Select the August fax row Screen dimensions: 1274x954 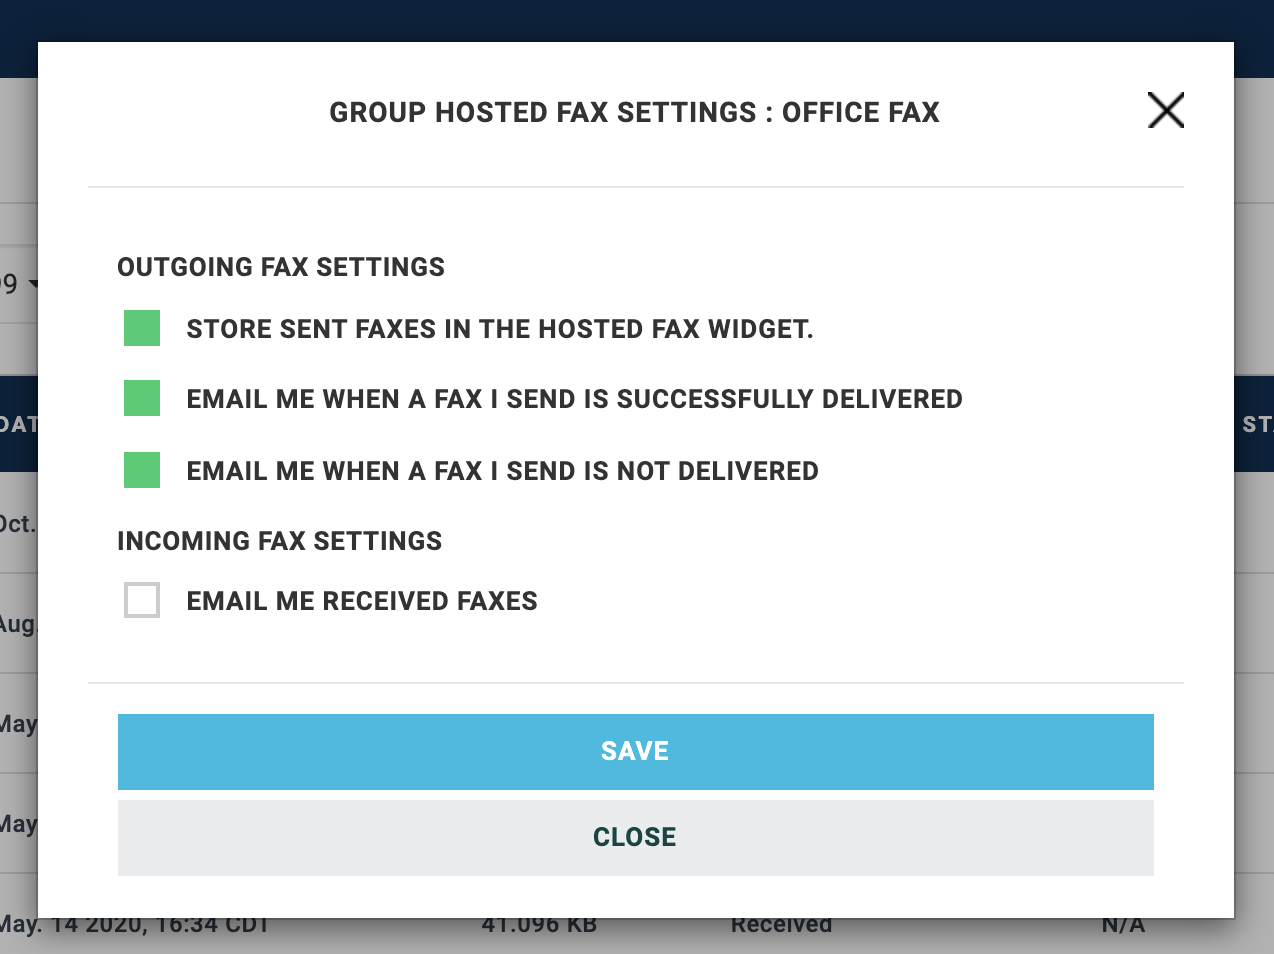17,624
